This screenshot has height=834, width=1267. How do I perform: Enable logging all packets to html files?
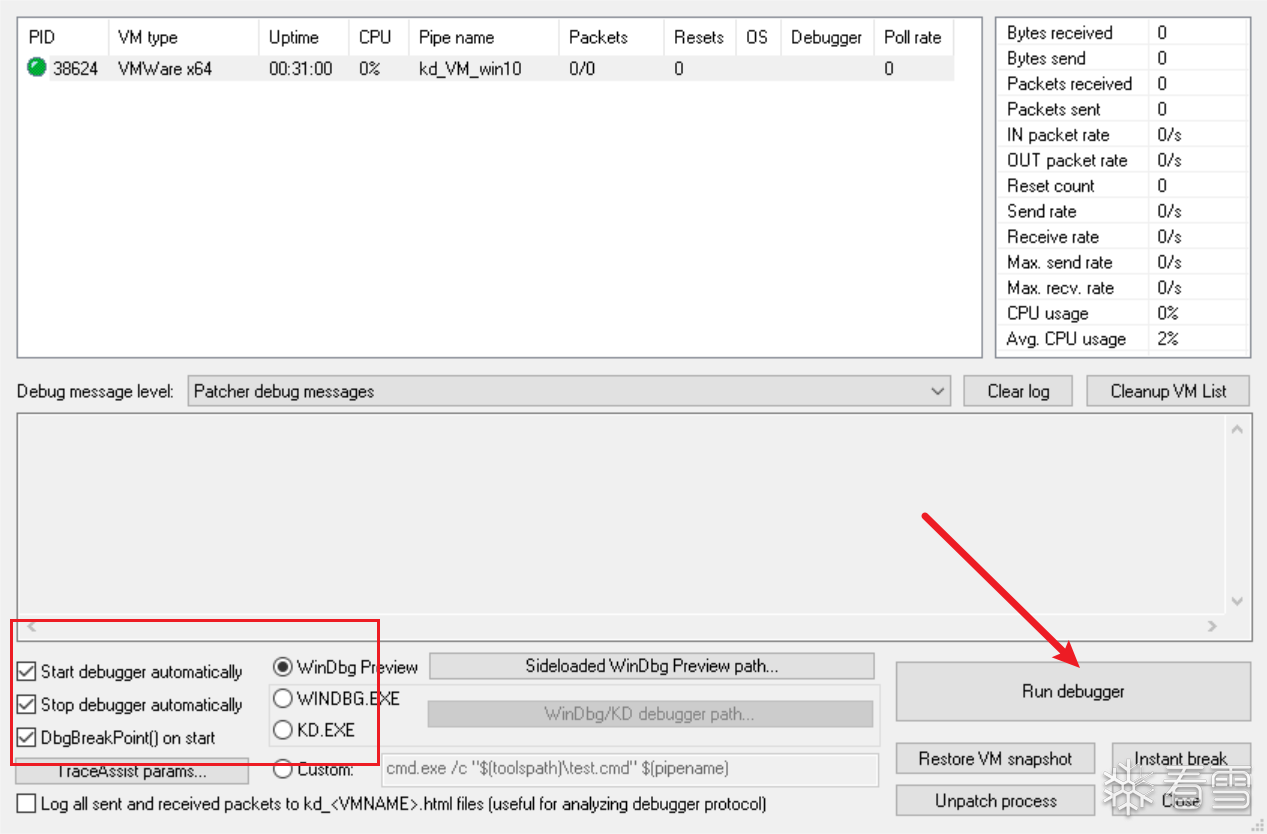coord(26,804)
